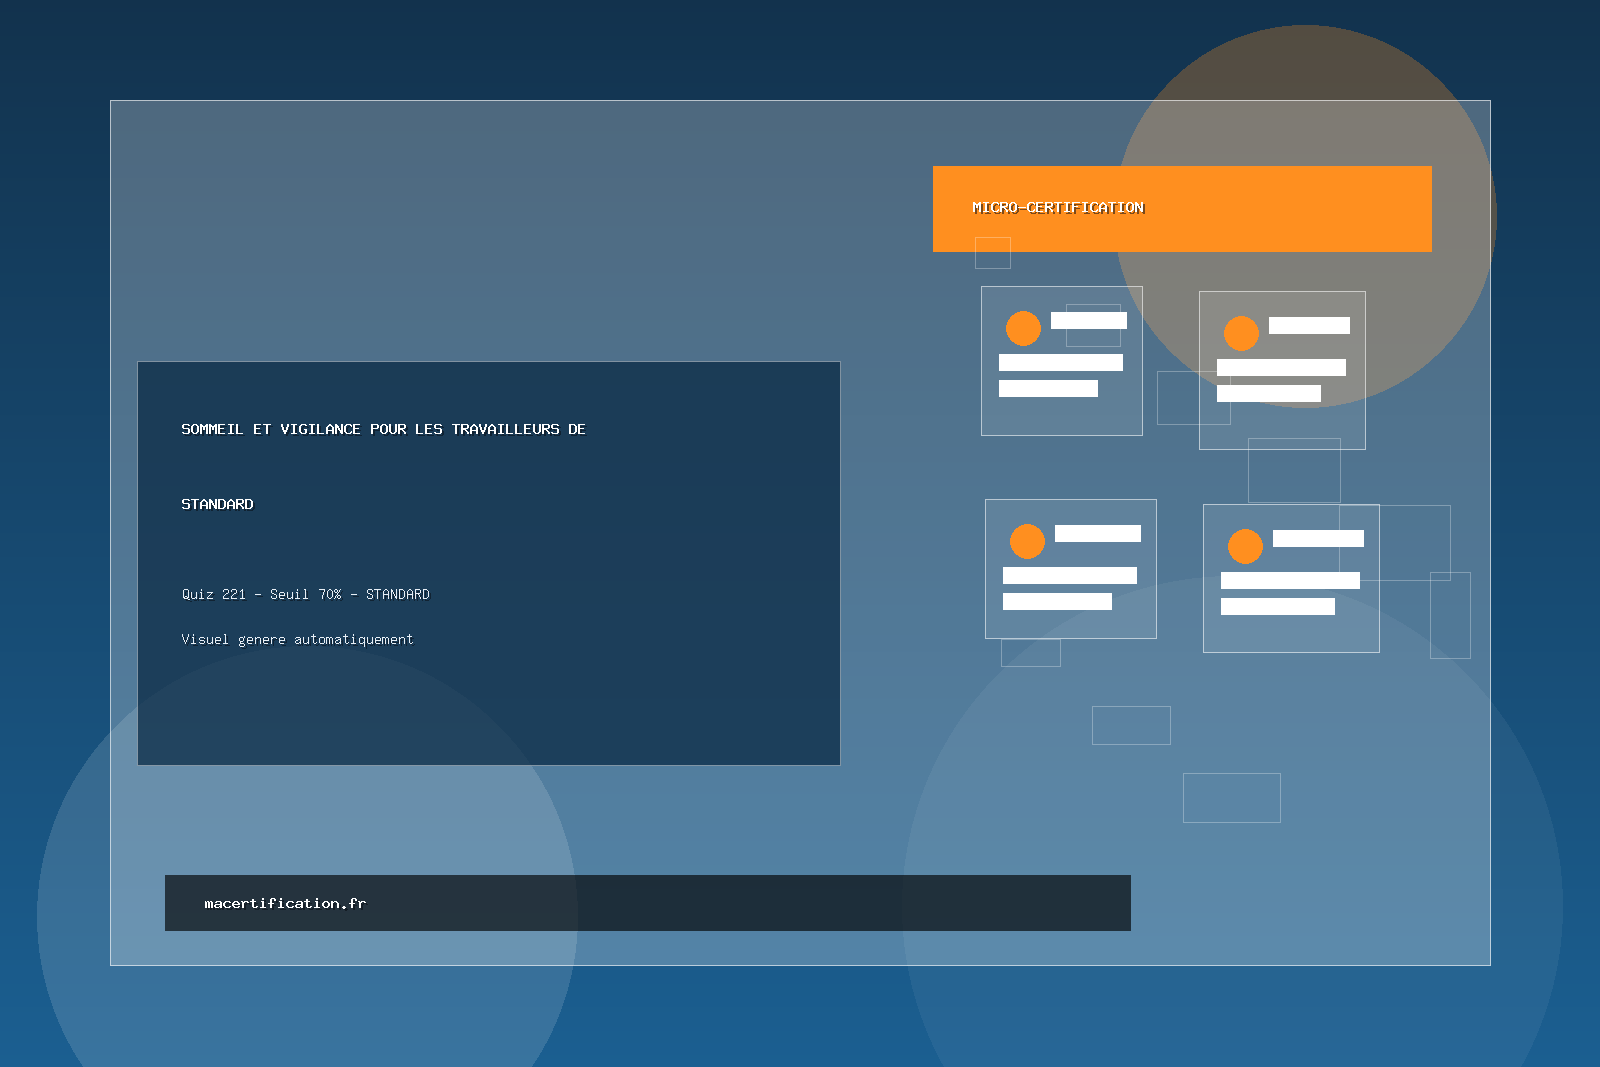
Task: Click the orange circle in the top-right card
Action: tap(1241, 333)
